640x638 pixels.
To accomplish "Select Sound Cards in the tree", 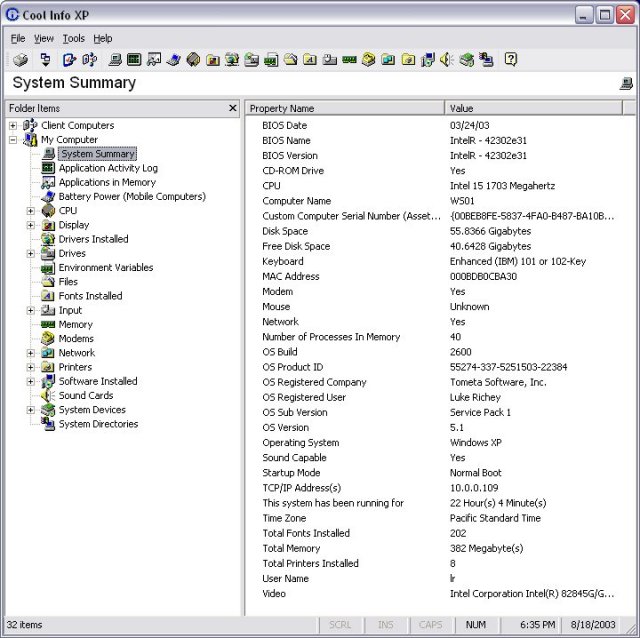I will (x=86, y=396).
